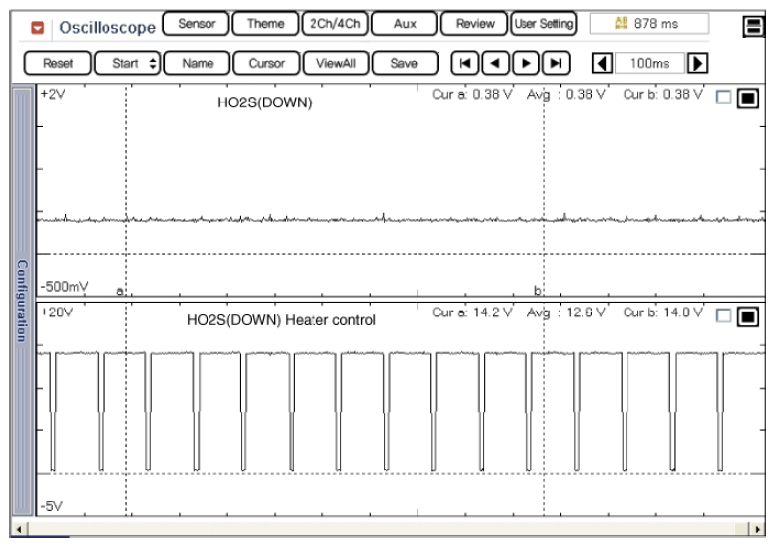
Task: Open the Start dropdown selector
Action: (130, 63)
